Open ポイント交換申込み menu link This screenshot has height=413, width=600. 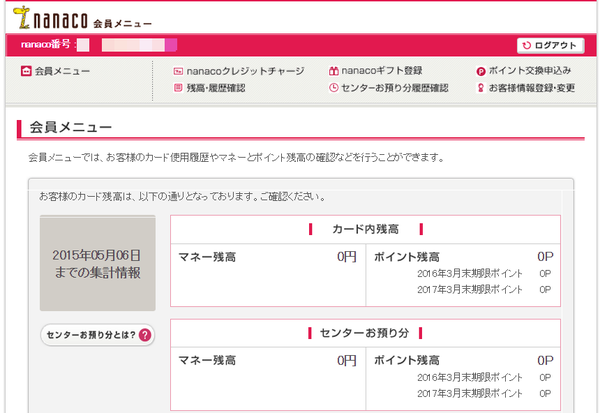pyautogui.click(x=524, y=71)
